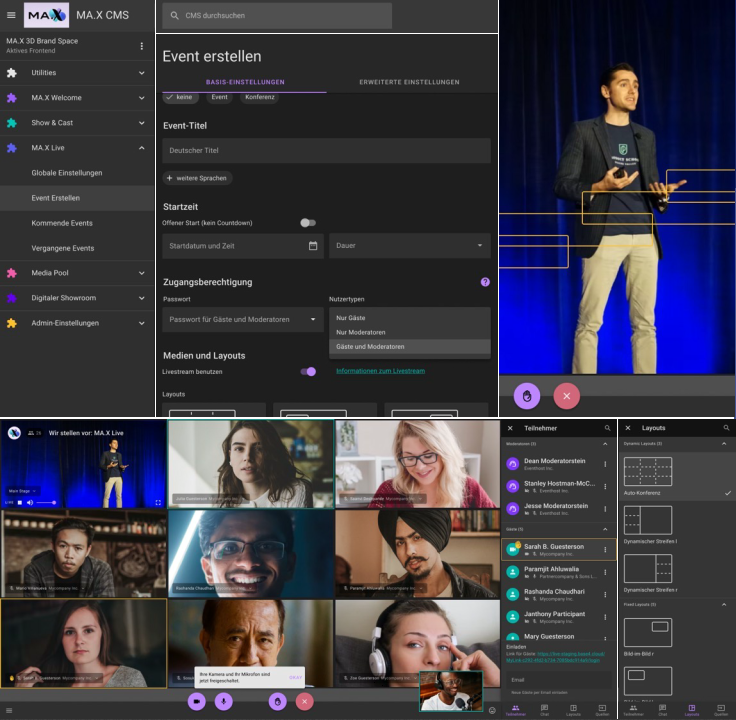Click the calendar icon in Startdatum field
The height and width of the screenshot is (720, 736).
point(313,245)
